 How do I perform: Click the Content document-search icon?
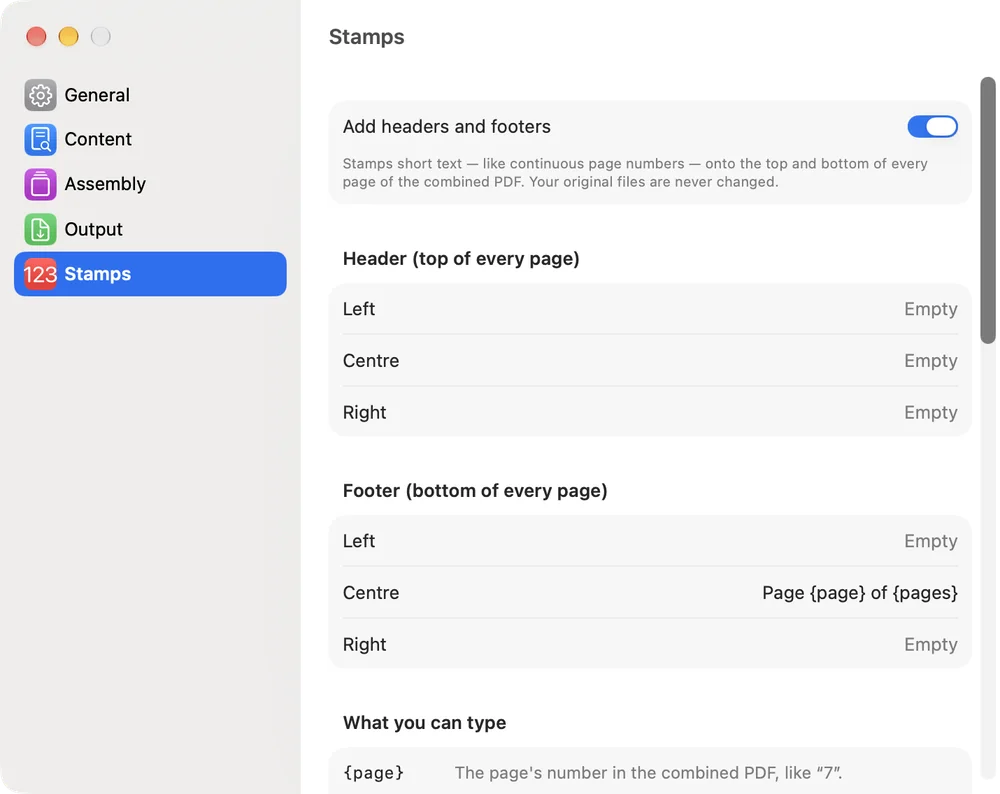40,140
